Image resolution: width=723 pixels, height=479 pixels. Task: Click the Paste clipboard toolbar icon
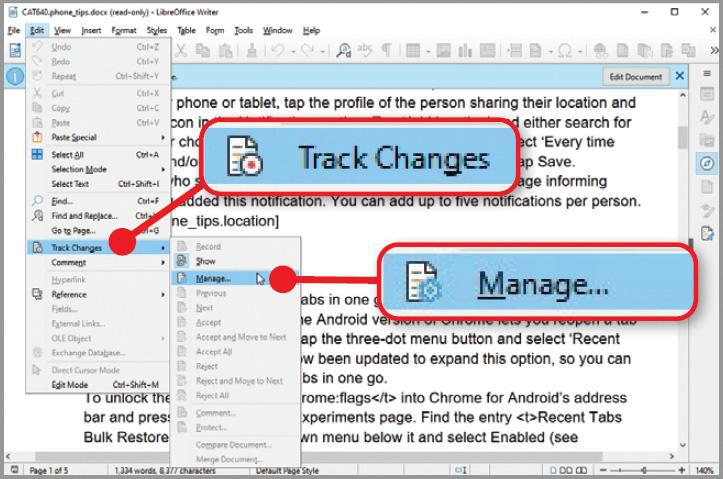pos(225,50)
